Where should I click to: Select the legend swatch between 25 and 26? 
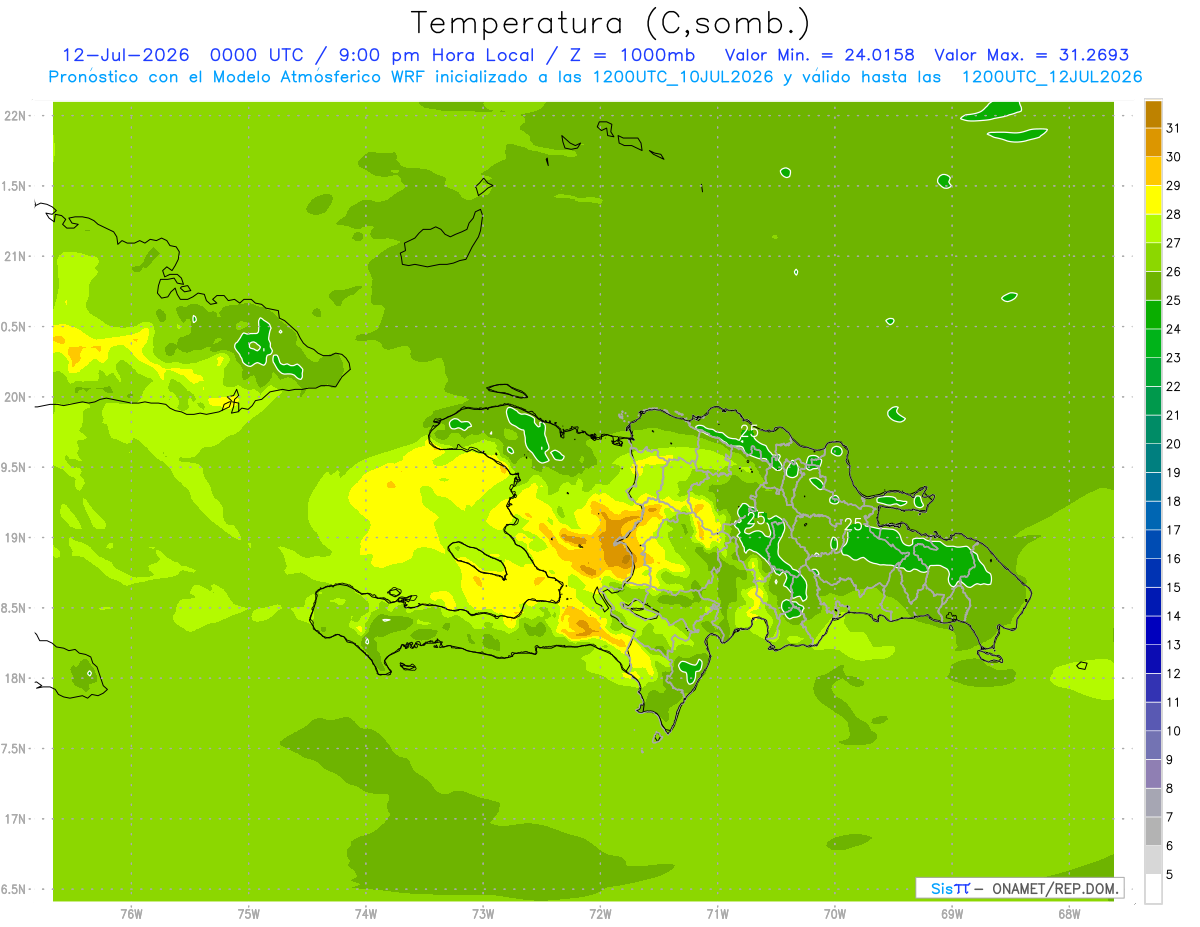click(1153, 286)
